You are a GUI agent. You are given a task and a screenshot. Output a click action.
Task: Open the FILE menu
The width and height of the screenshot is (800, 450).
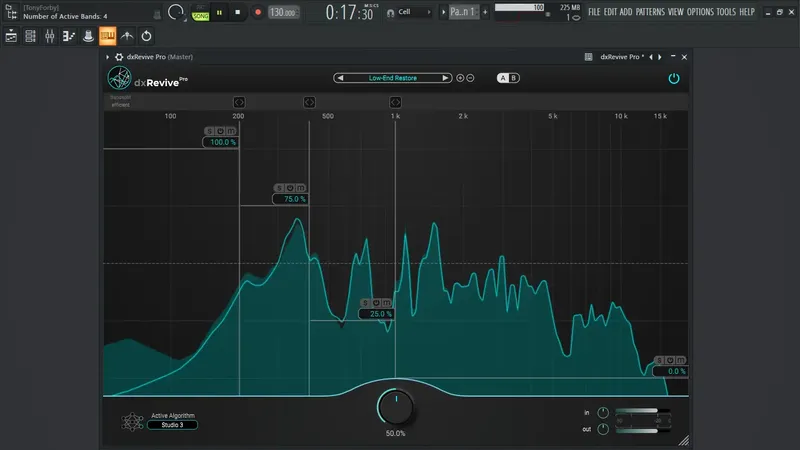(594, 12)
